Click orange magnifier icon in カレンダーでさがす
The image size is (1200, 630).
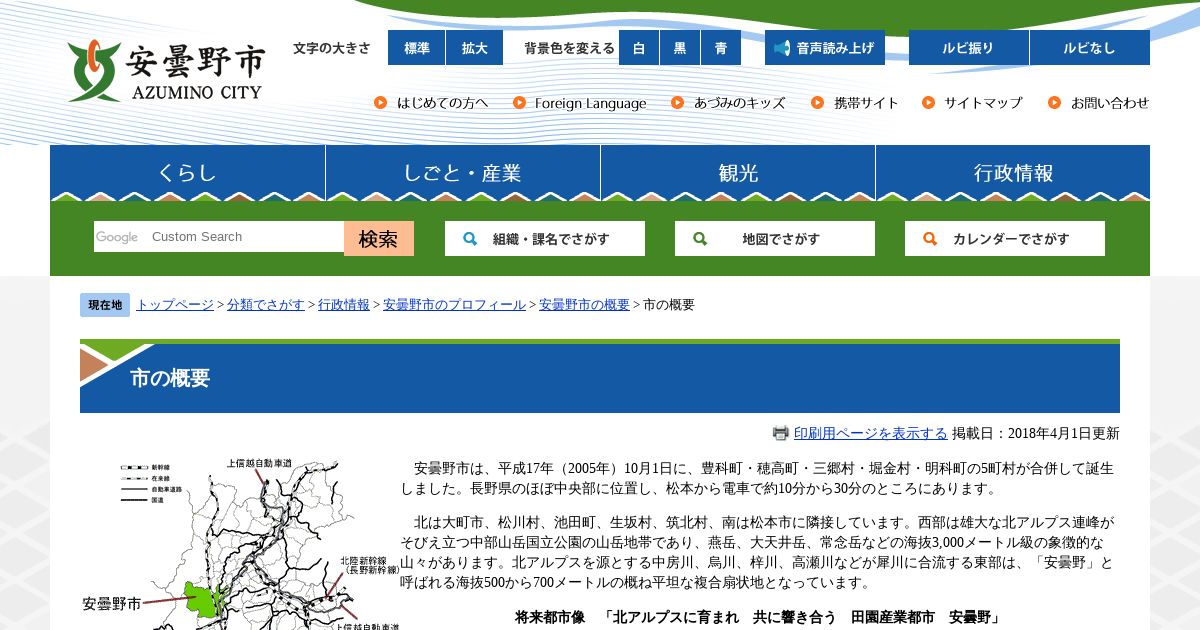pyautogui.click(x=930, y=239)
